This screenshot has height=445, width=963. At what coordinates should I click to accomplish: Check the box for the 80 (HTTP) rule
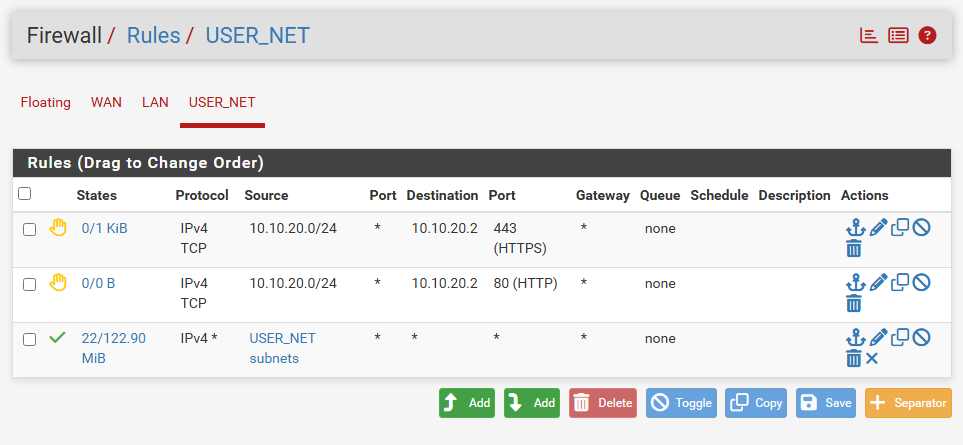29,284
